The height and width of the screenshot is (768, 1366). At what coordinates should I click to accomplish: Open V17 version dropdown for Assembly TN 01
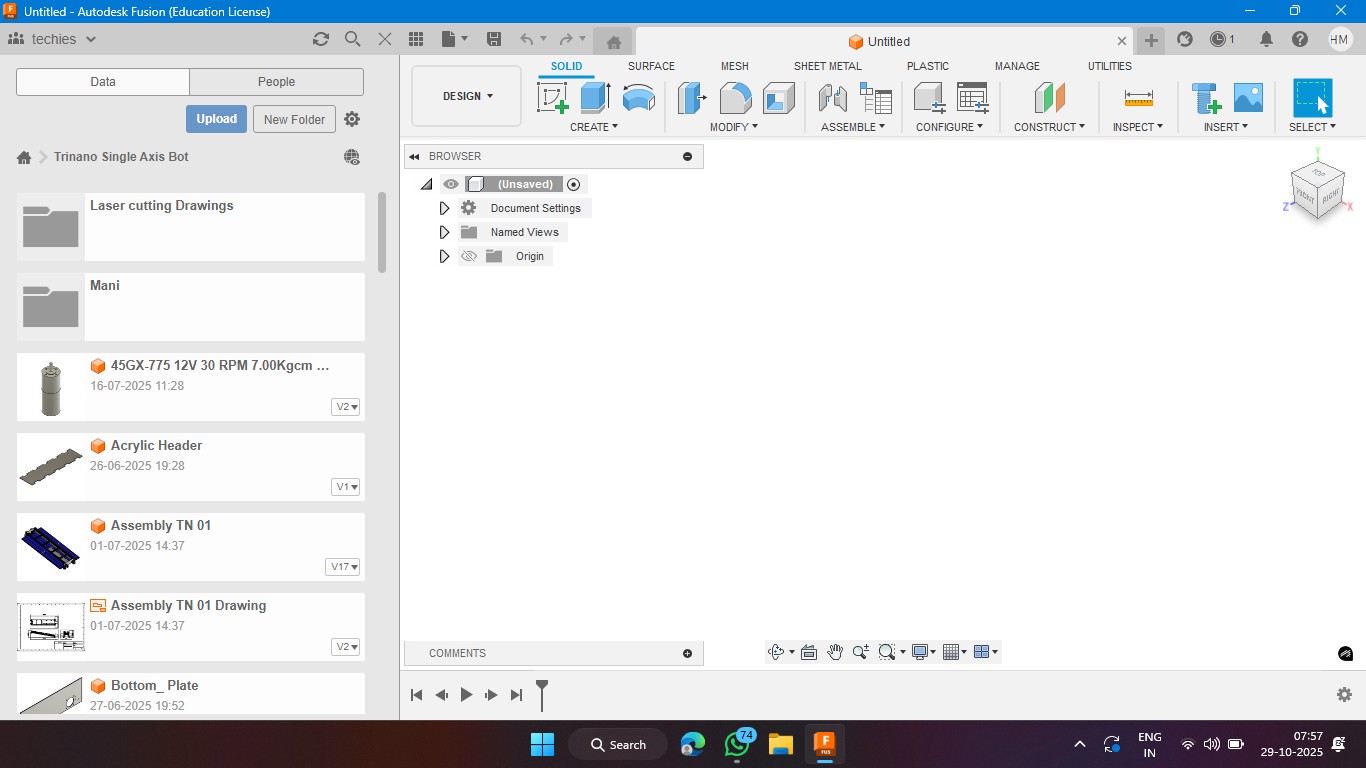coord(343,567)
